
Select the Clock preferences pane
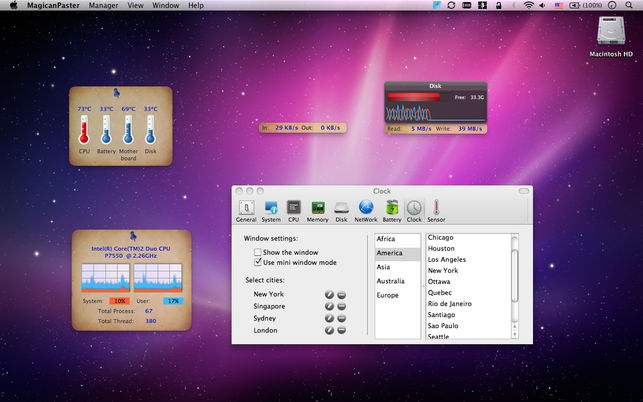click(414, 211)
